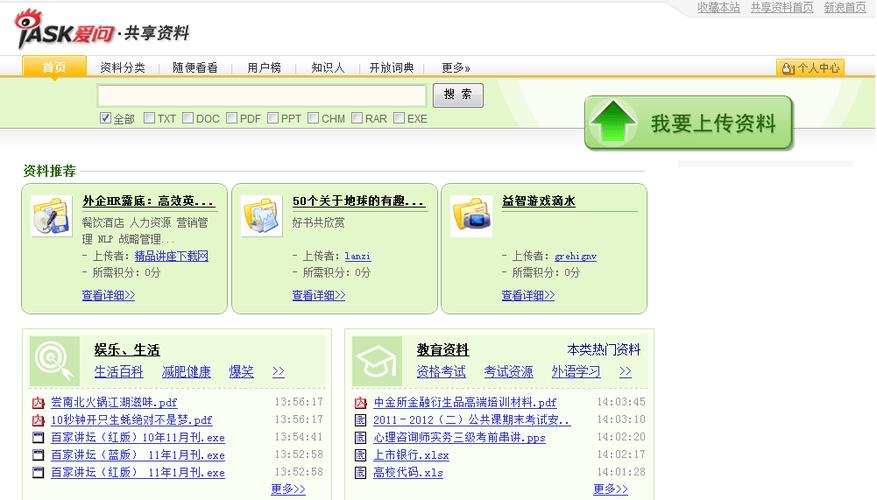The width and height of the screenshot is (877, 500).
Task: Open the 用户榜 tab
Action: [264, 68]
